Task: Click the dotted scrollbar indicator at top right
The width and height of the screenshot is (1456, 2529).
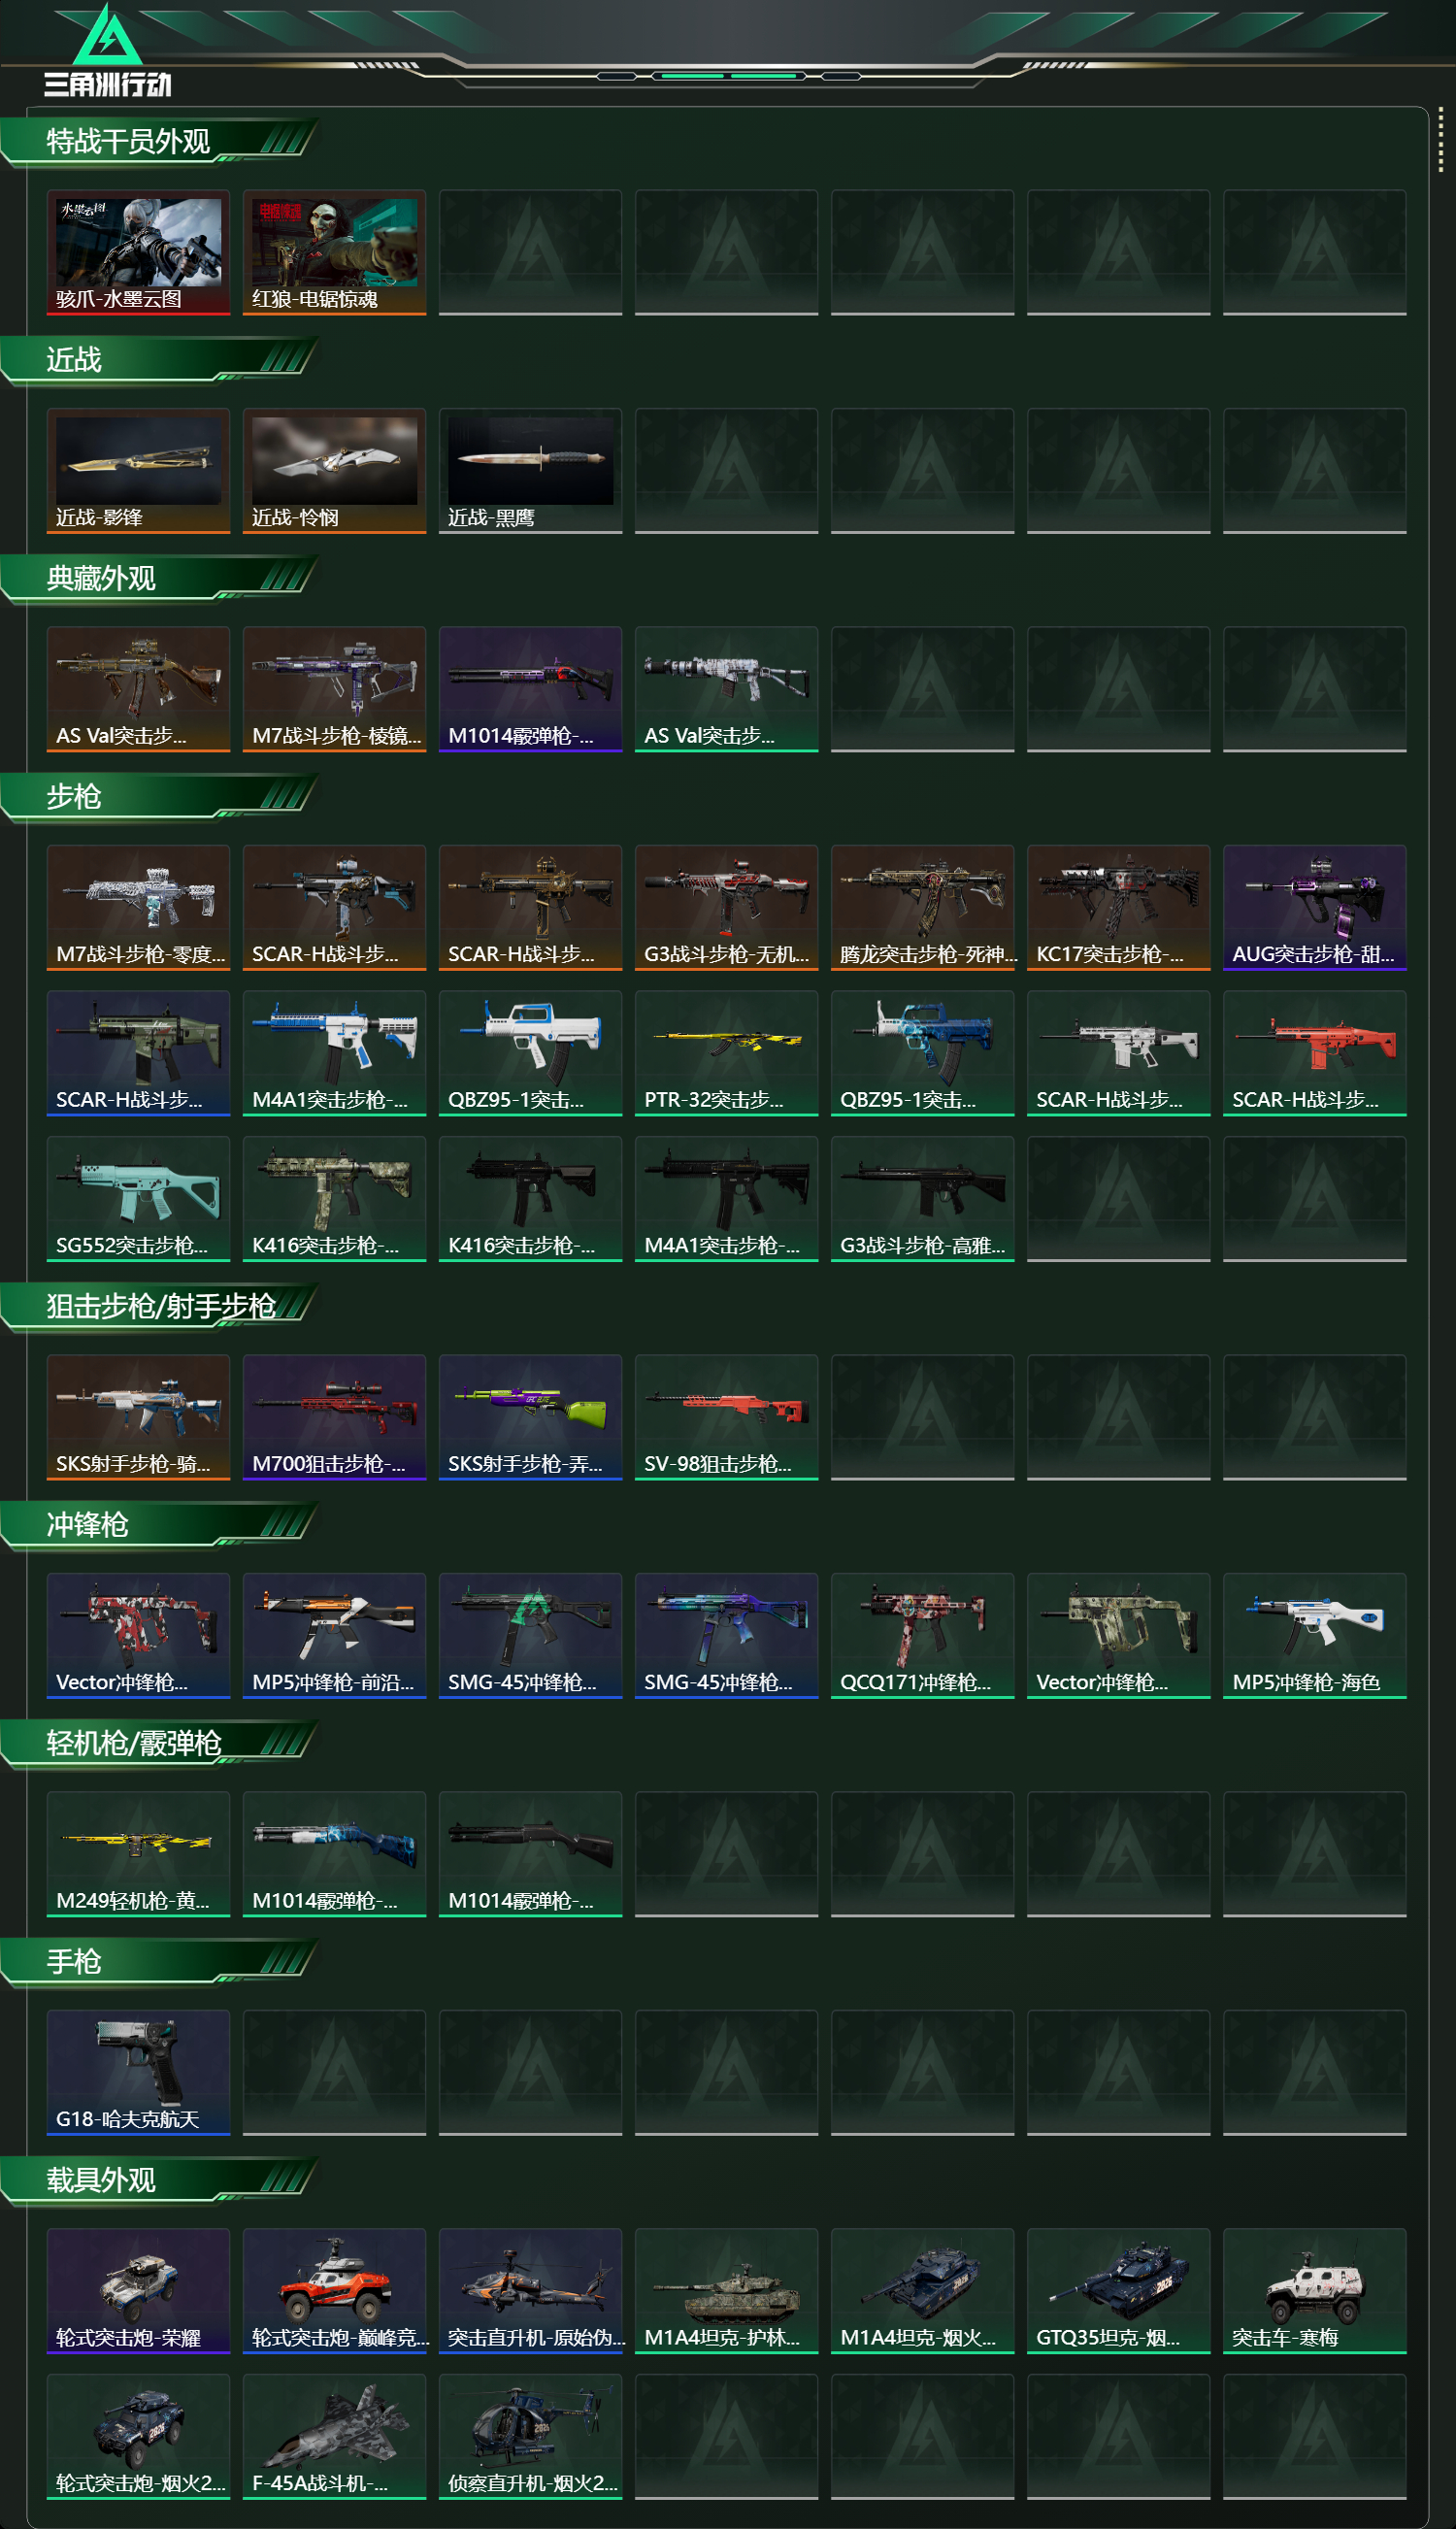Action: (1440, 140)
